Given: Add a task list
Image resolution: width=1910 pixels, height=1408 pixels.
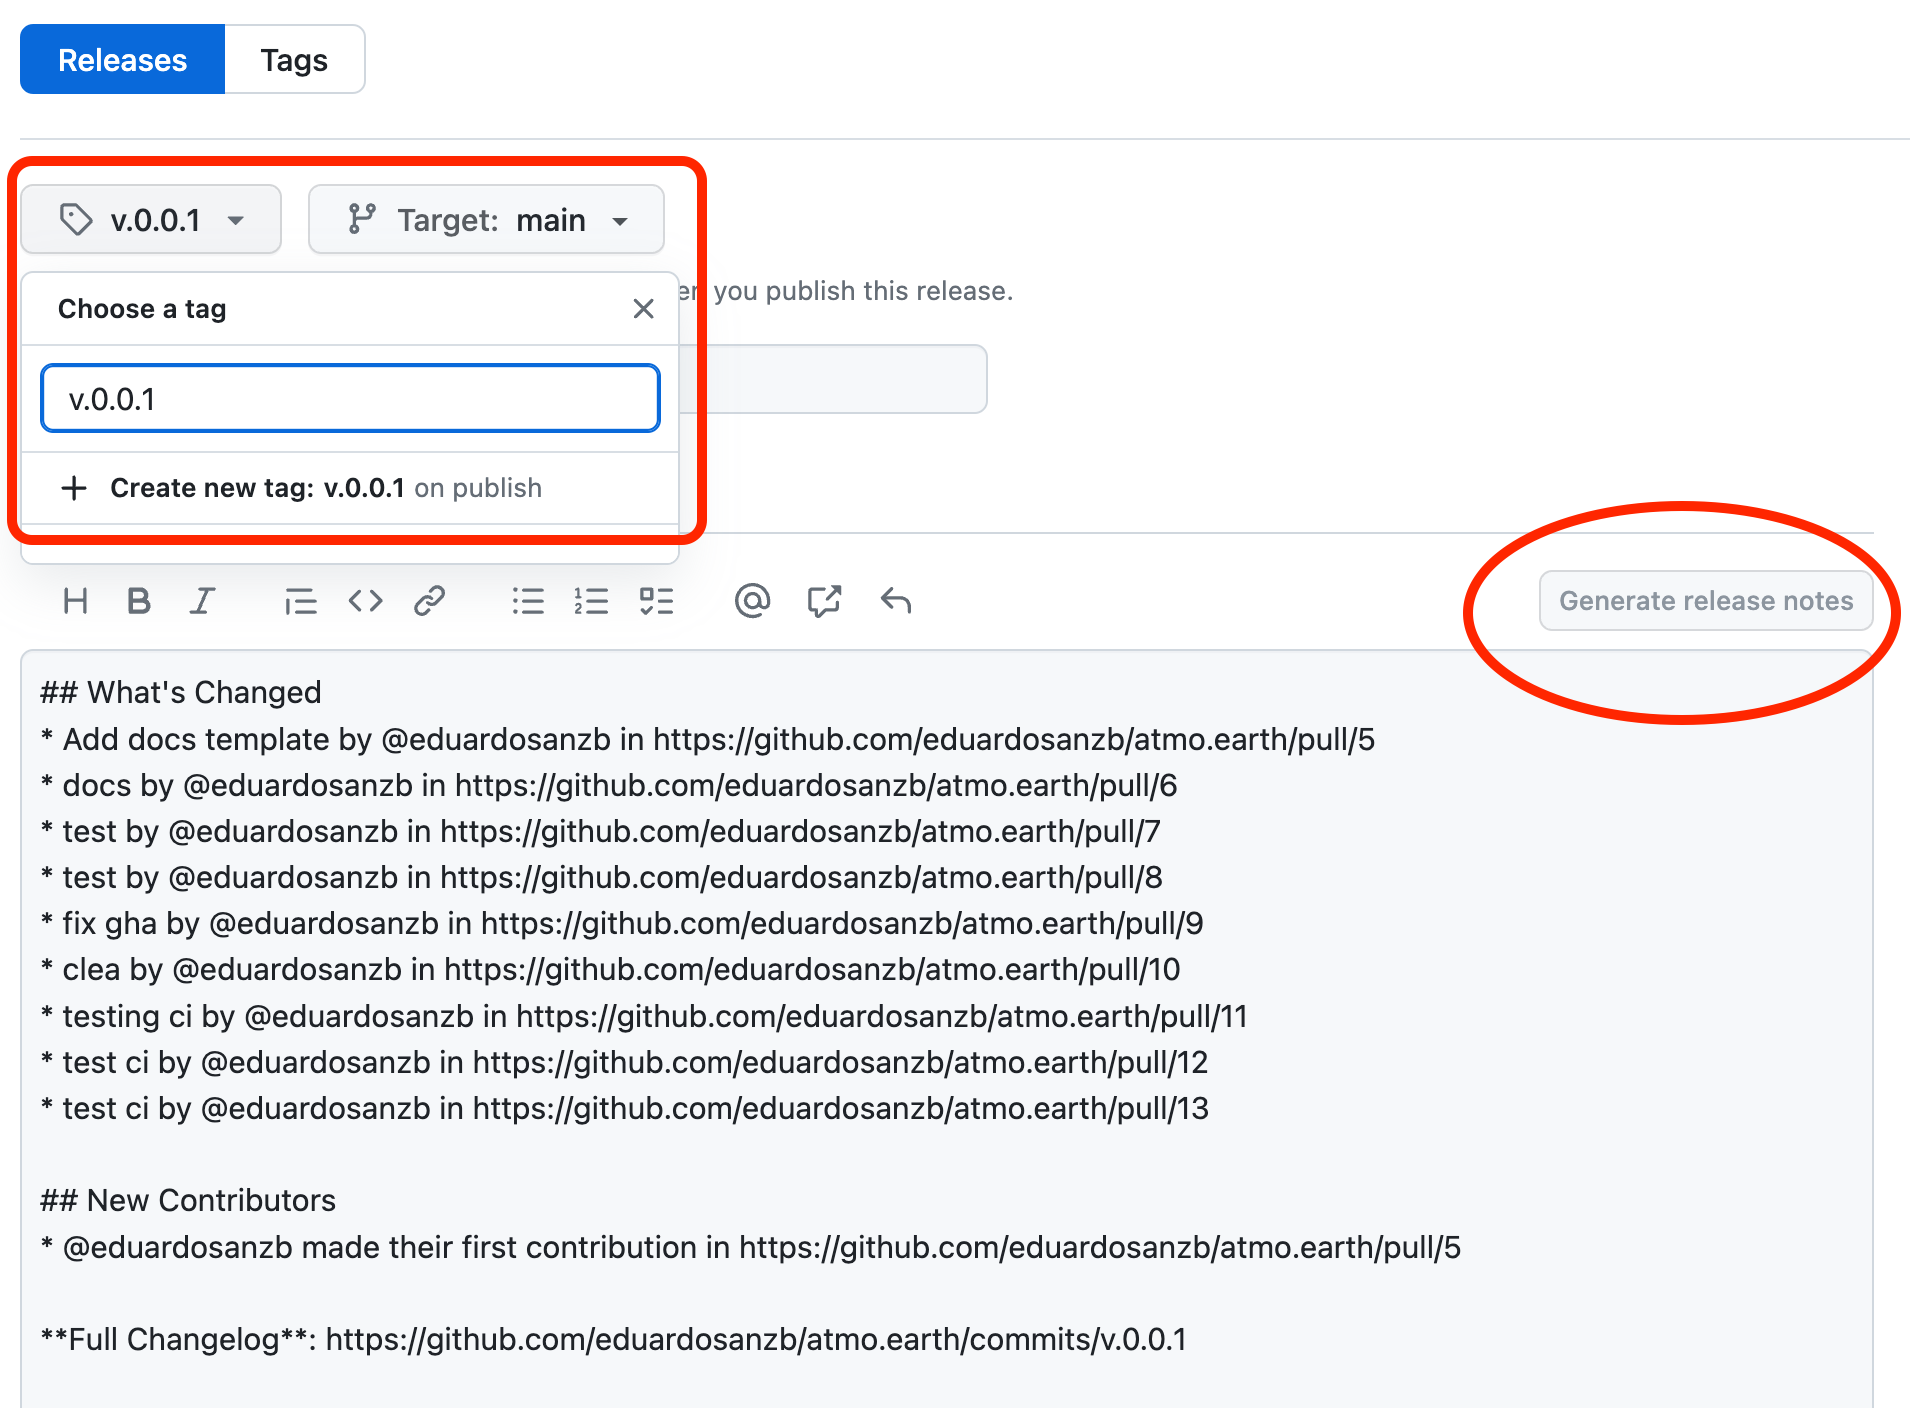Looking at the screenshot, I should 656,601.
